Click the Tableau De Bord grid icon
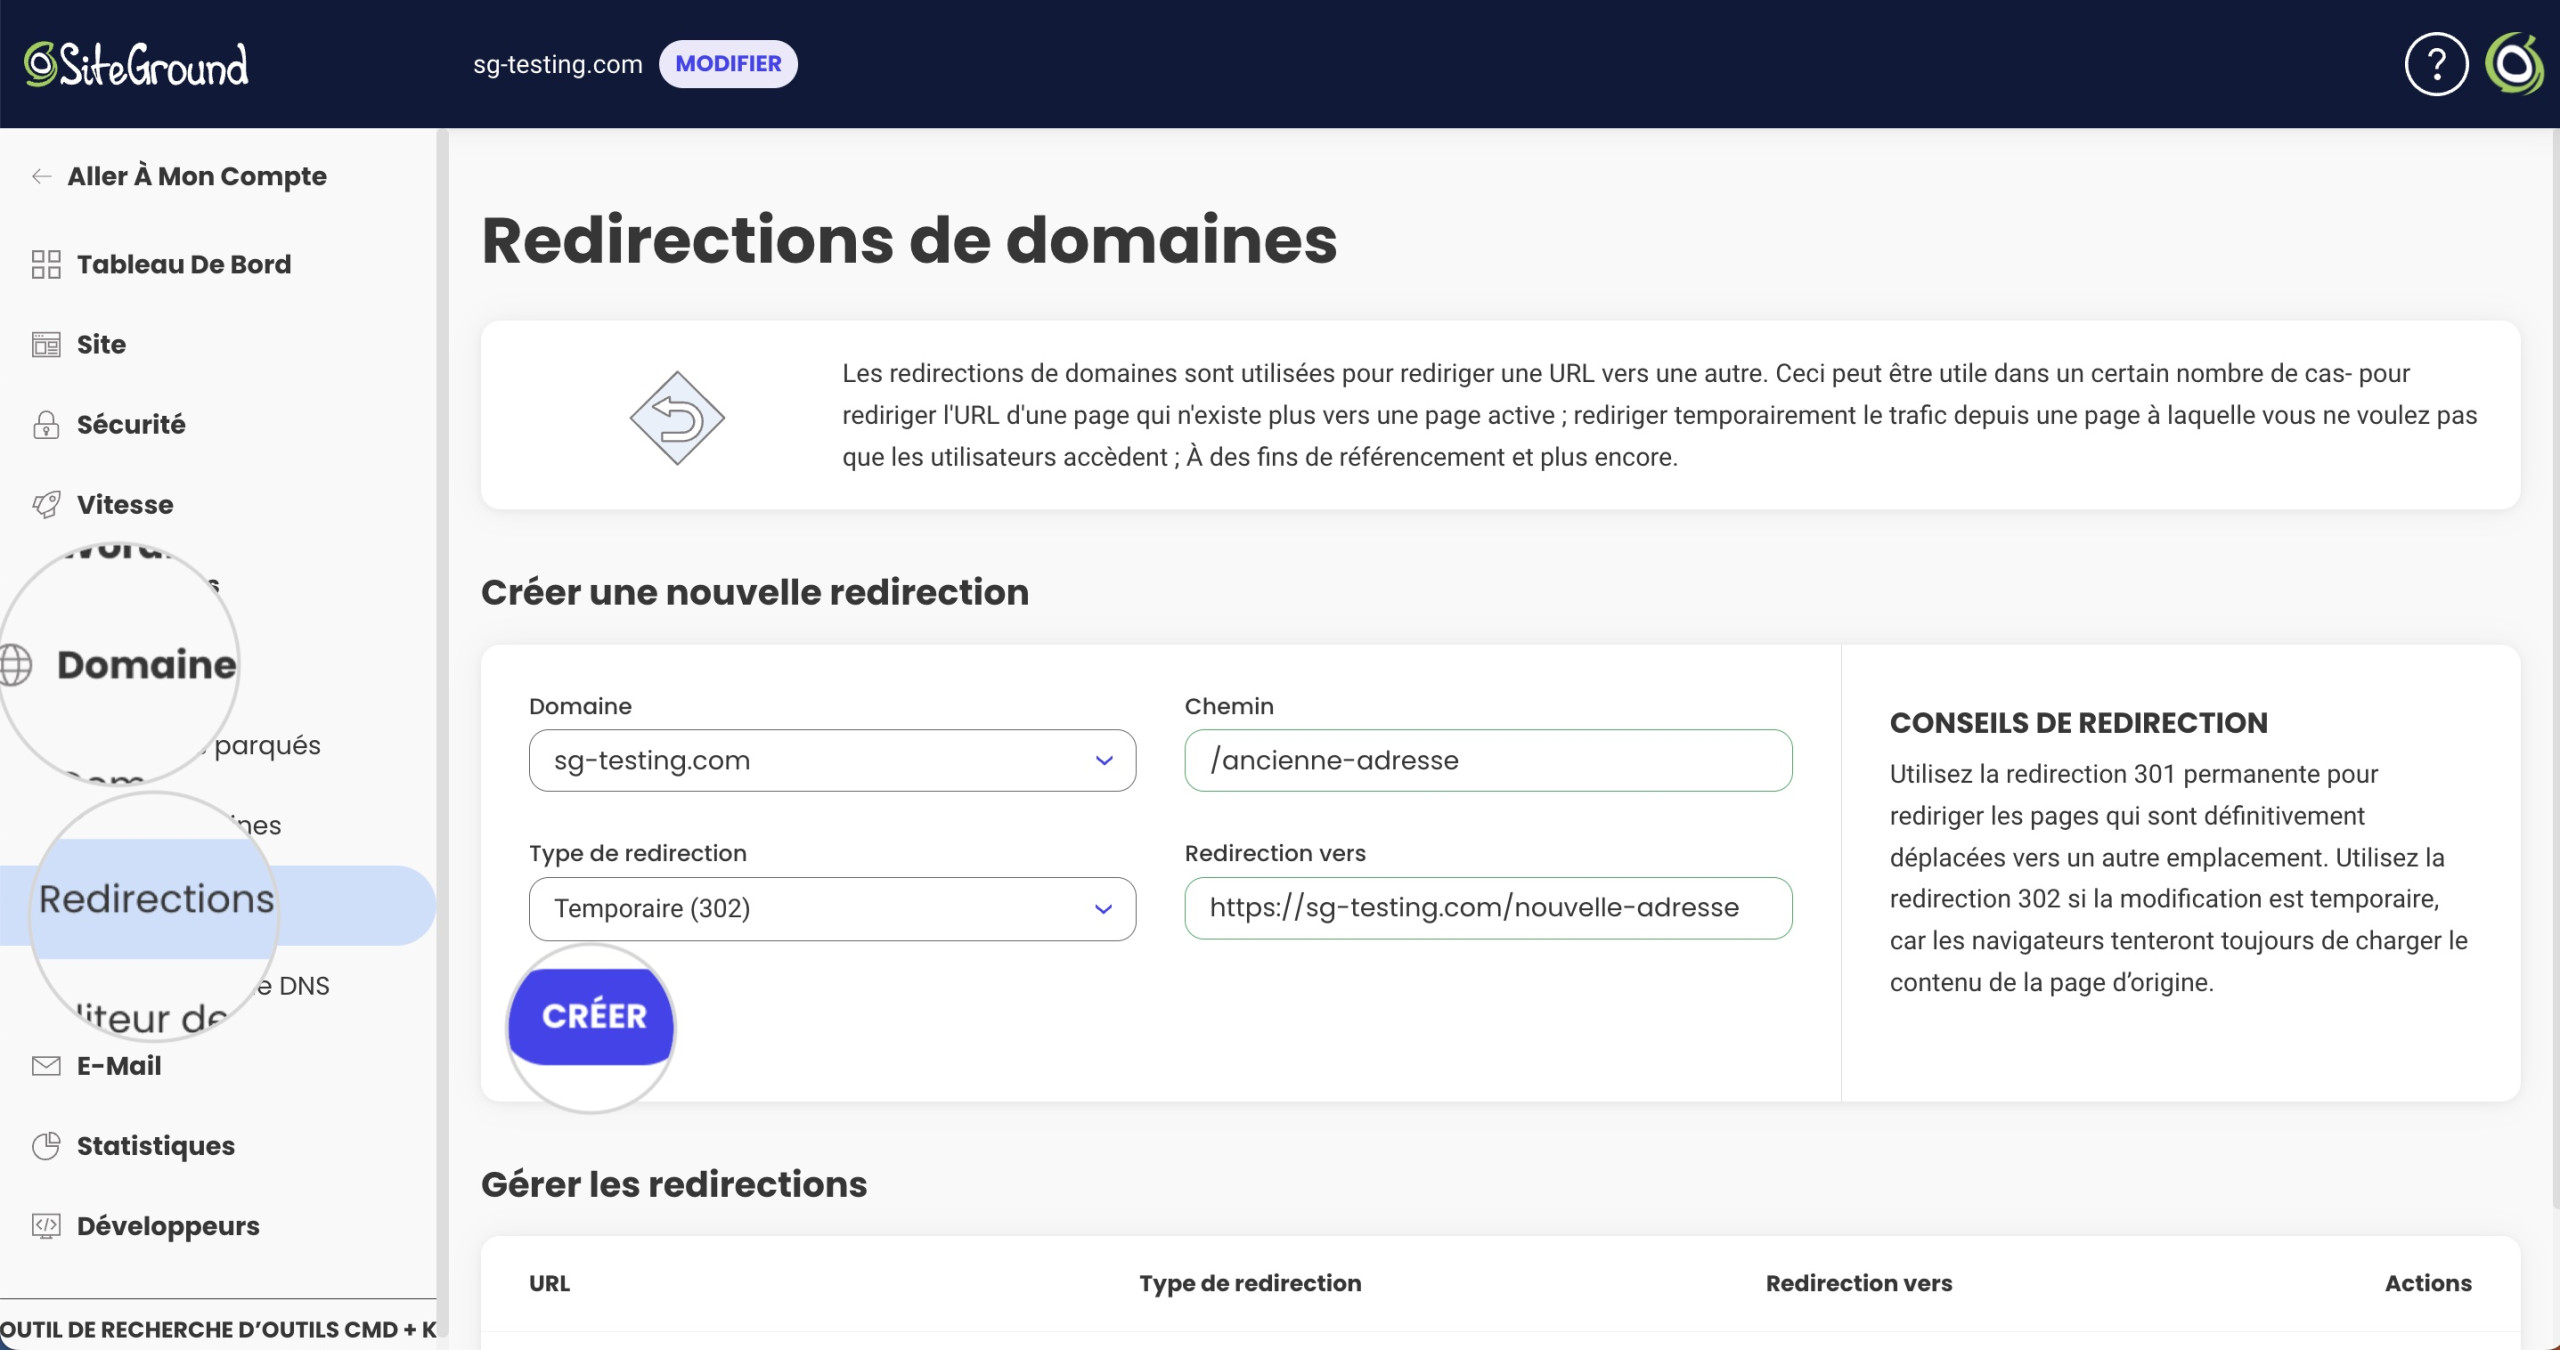Image resolution: width=2560 pixels, height=1350 pixels. point(46,264)
